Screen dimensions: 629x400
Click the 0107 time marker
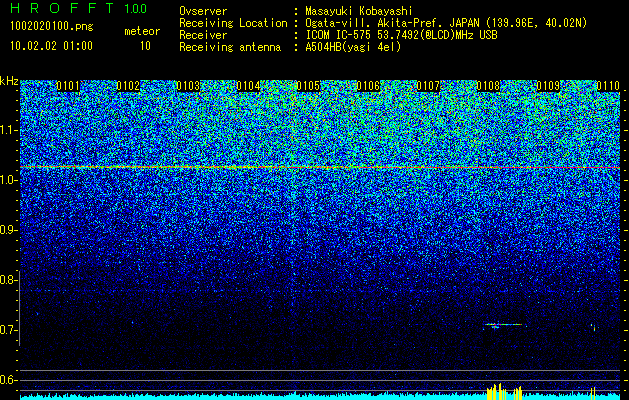pyautogui.click(x=428, y=86)
